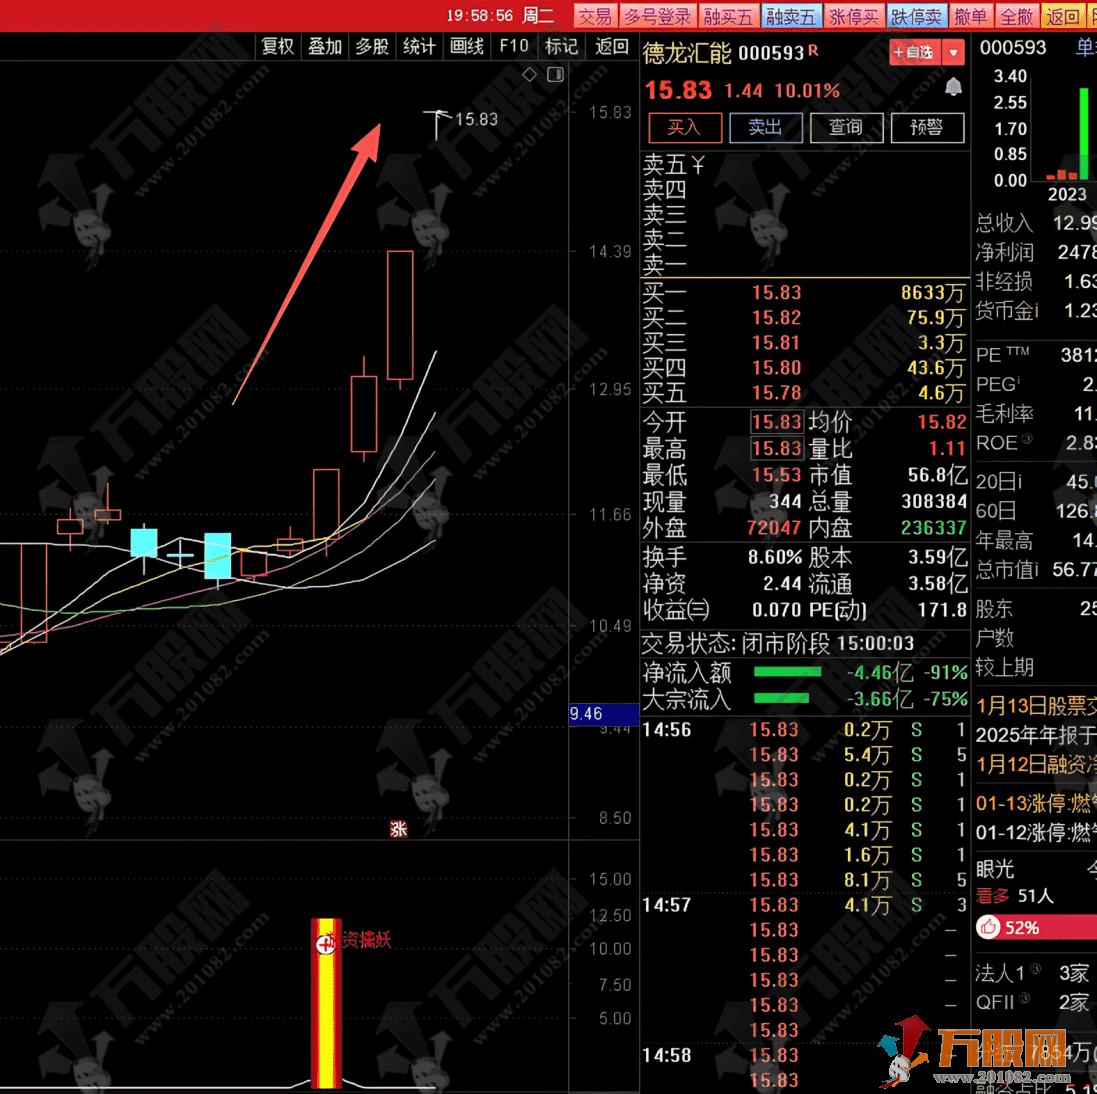Click the alert bell icon
This screenshot has width=1097, height=1094.
tap(953, 88)
